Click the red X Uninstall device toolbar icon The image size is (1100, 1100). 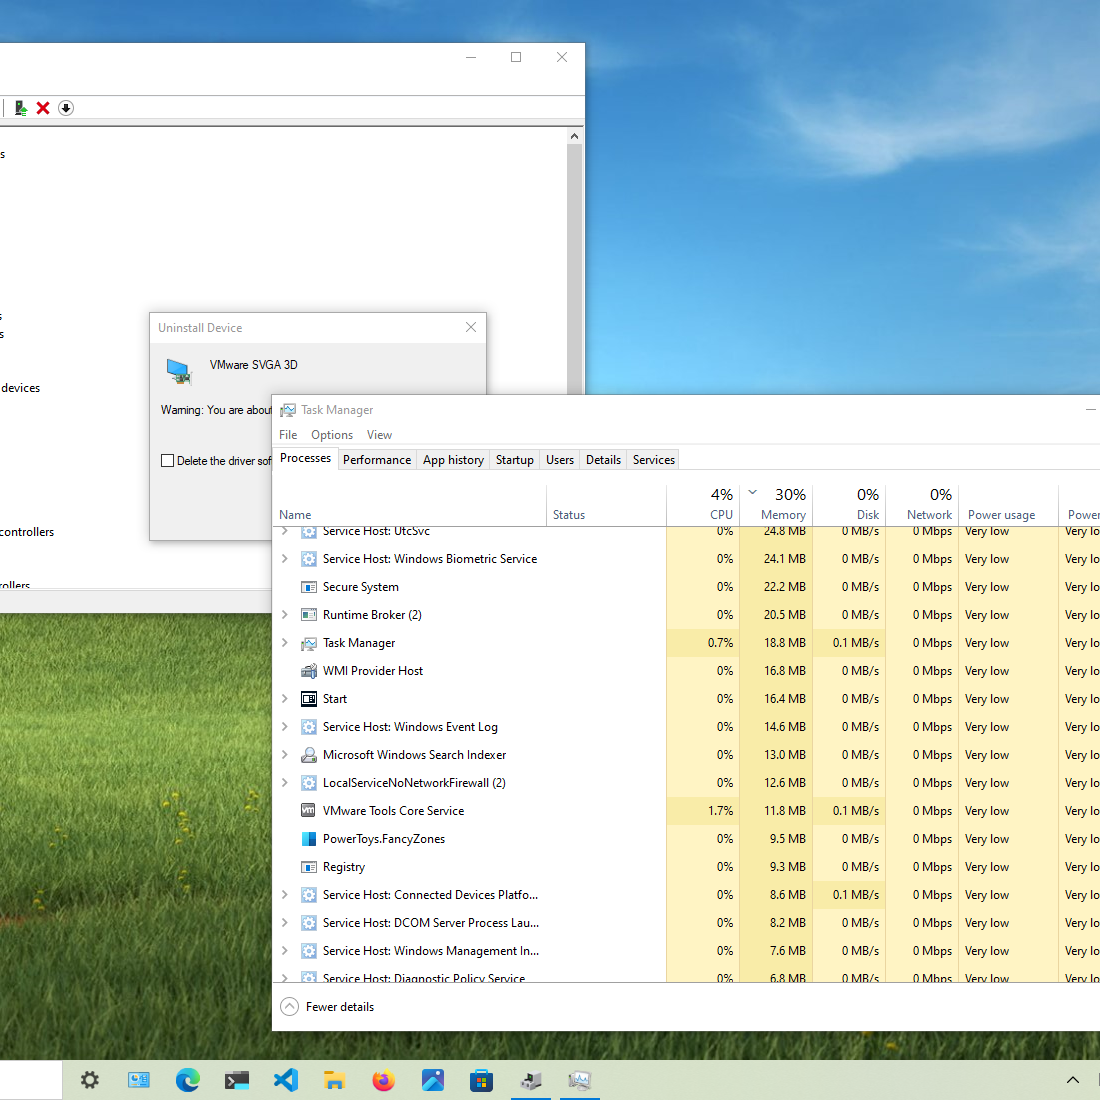43,107
